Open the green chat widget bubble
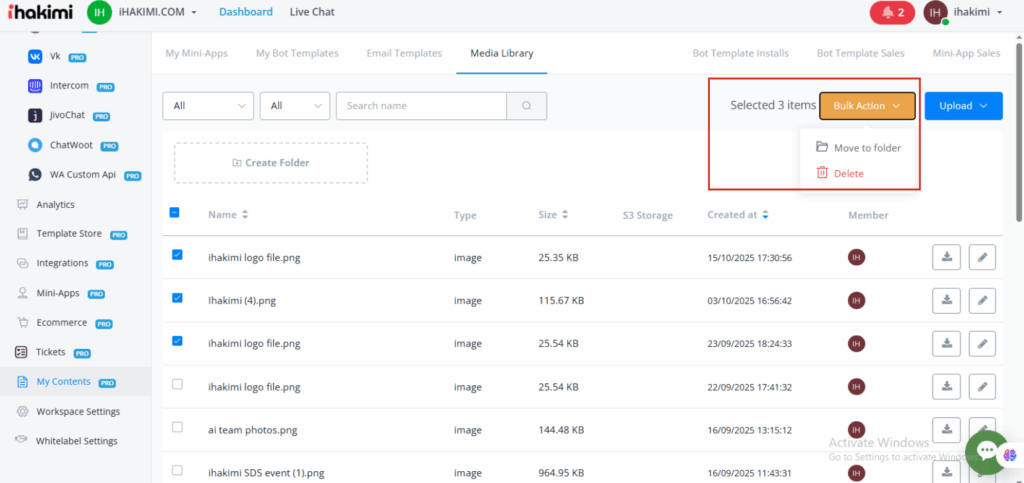Screen dimensions: 1024x483 986,452
